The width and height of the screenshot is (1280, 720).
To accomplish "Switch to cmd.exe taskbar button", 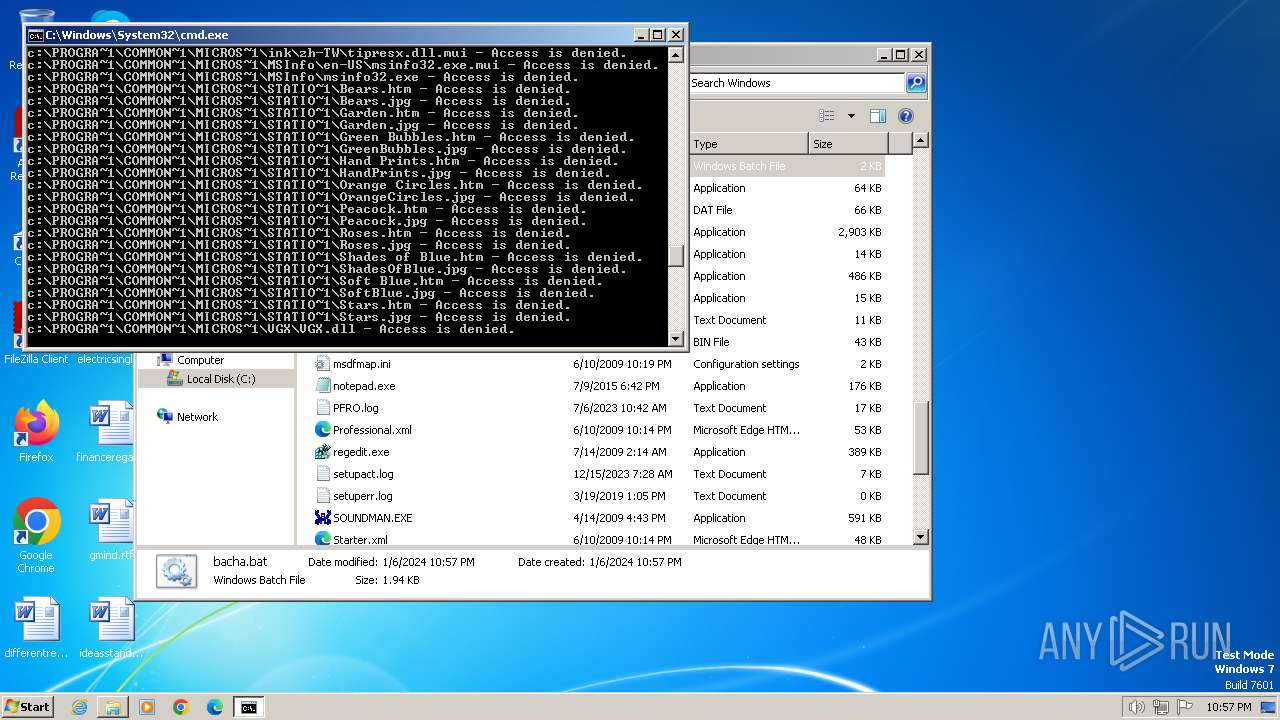I will click(248, 707).
